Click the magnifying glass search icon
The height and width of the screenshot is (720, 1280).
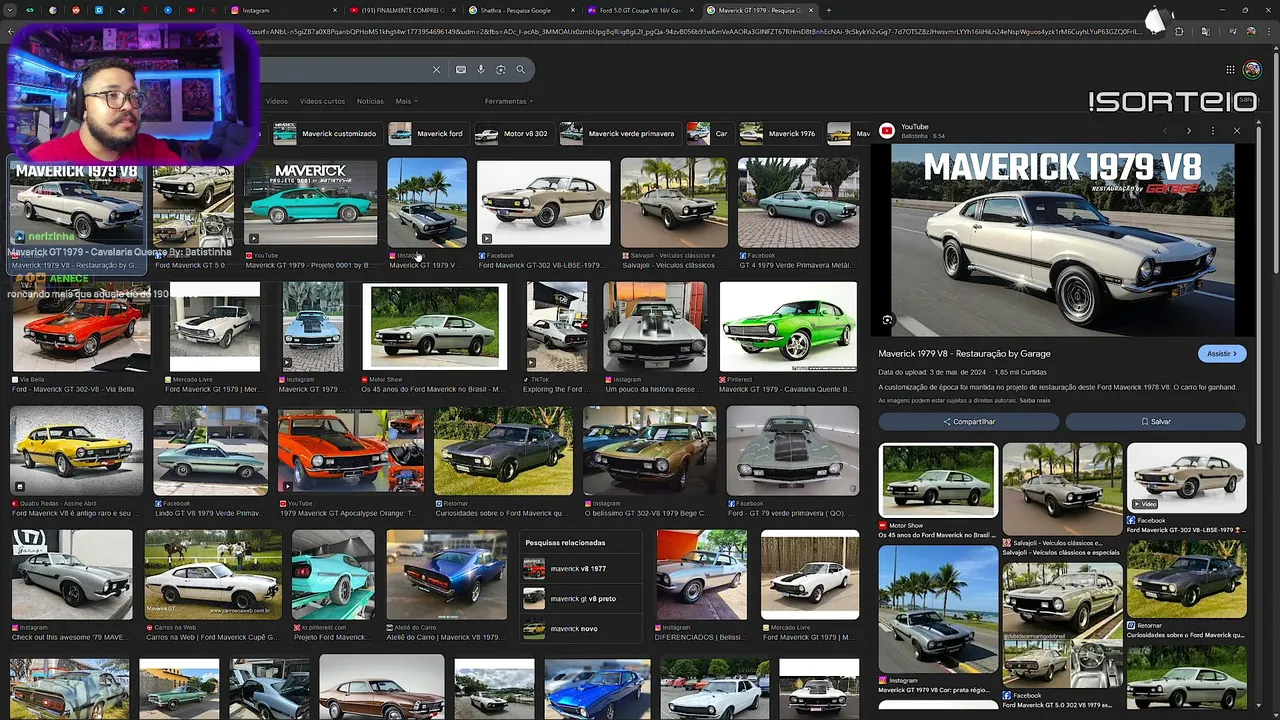(x=520, y=70)
